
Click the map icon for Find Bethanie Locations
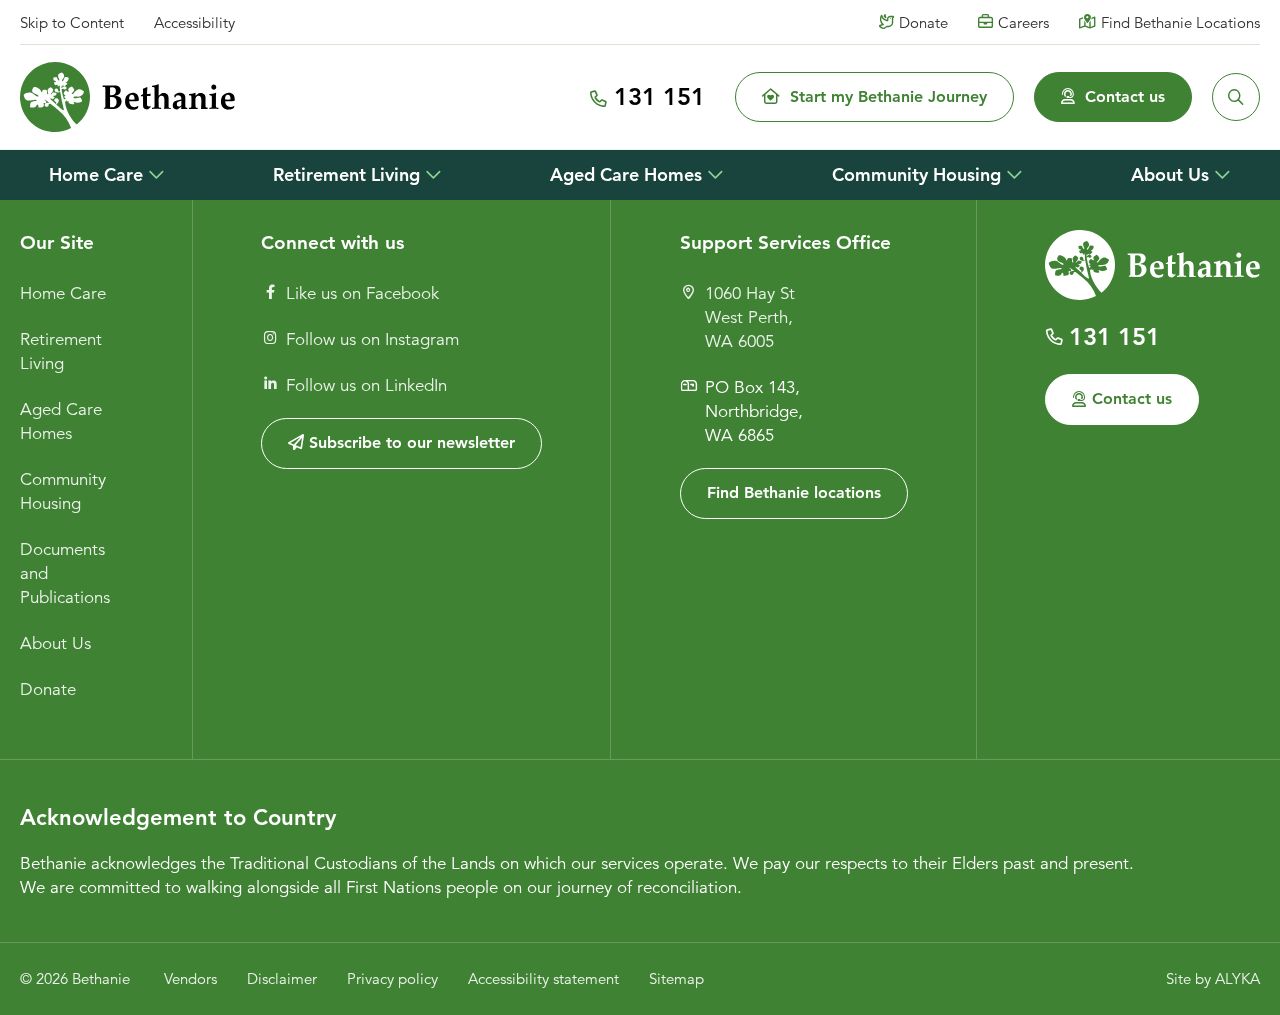pyautogui.click(x=1087, y=22)
